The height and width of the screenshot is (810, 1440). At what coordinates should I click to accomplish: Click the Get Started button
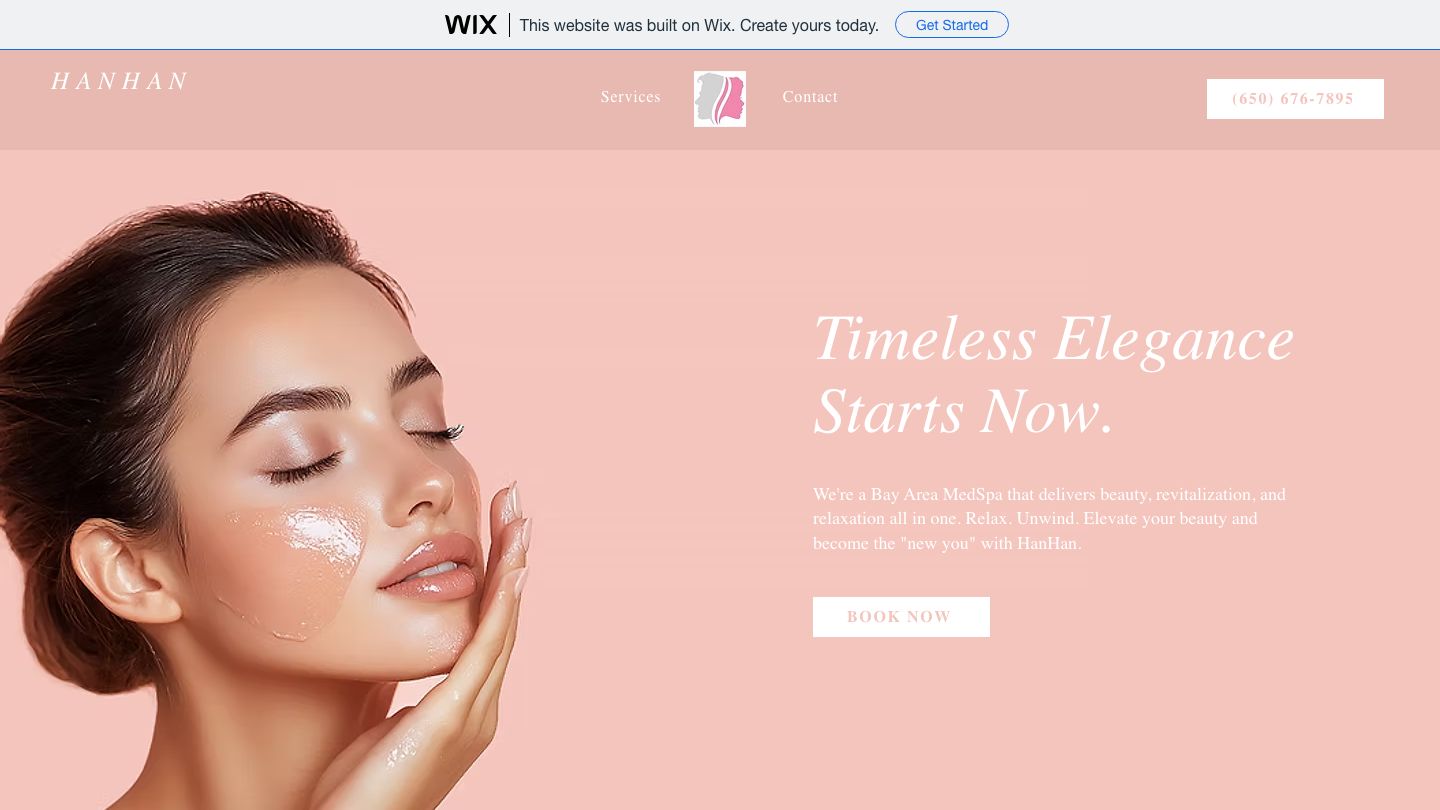point(952,25)
